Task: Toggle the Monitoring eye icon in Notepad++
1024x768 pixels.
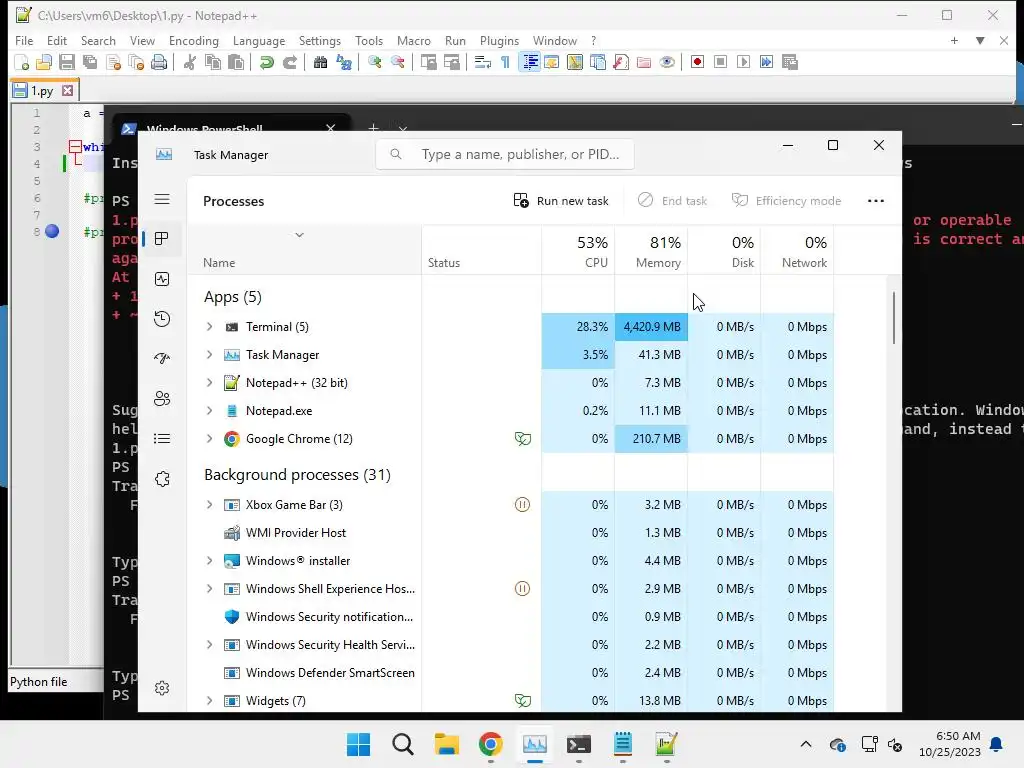Action: 667,62
